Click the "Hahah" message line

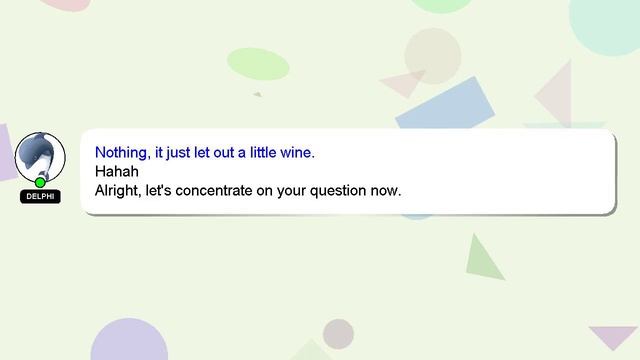(117, 171)
